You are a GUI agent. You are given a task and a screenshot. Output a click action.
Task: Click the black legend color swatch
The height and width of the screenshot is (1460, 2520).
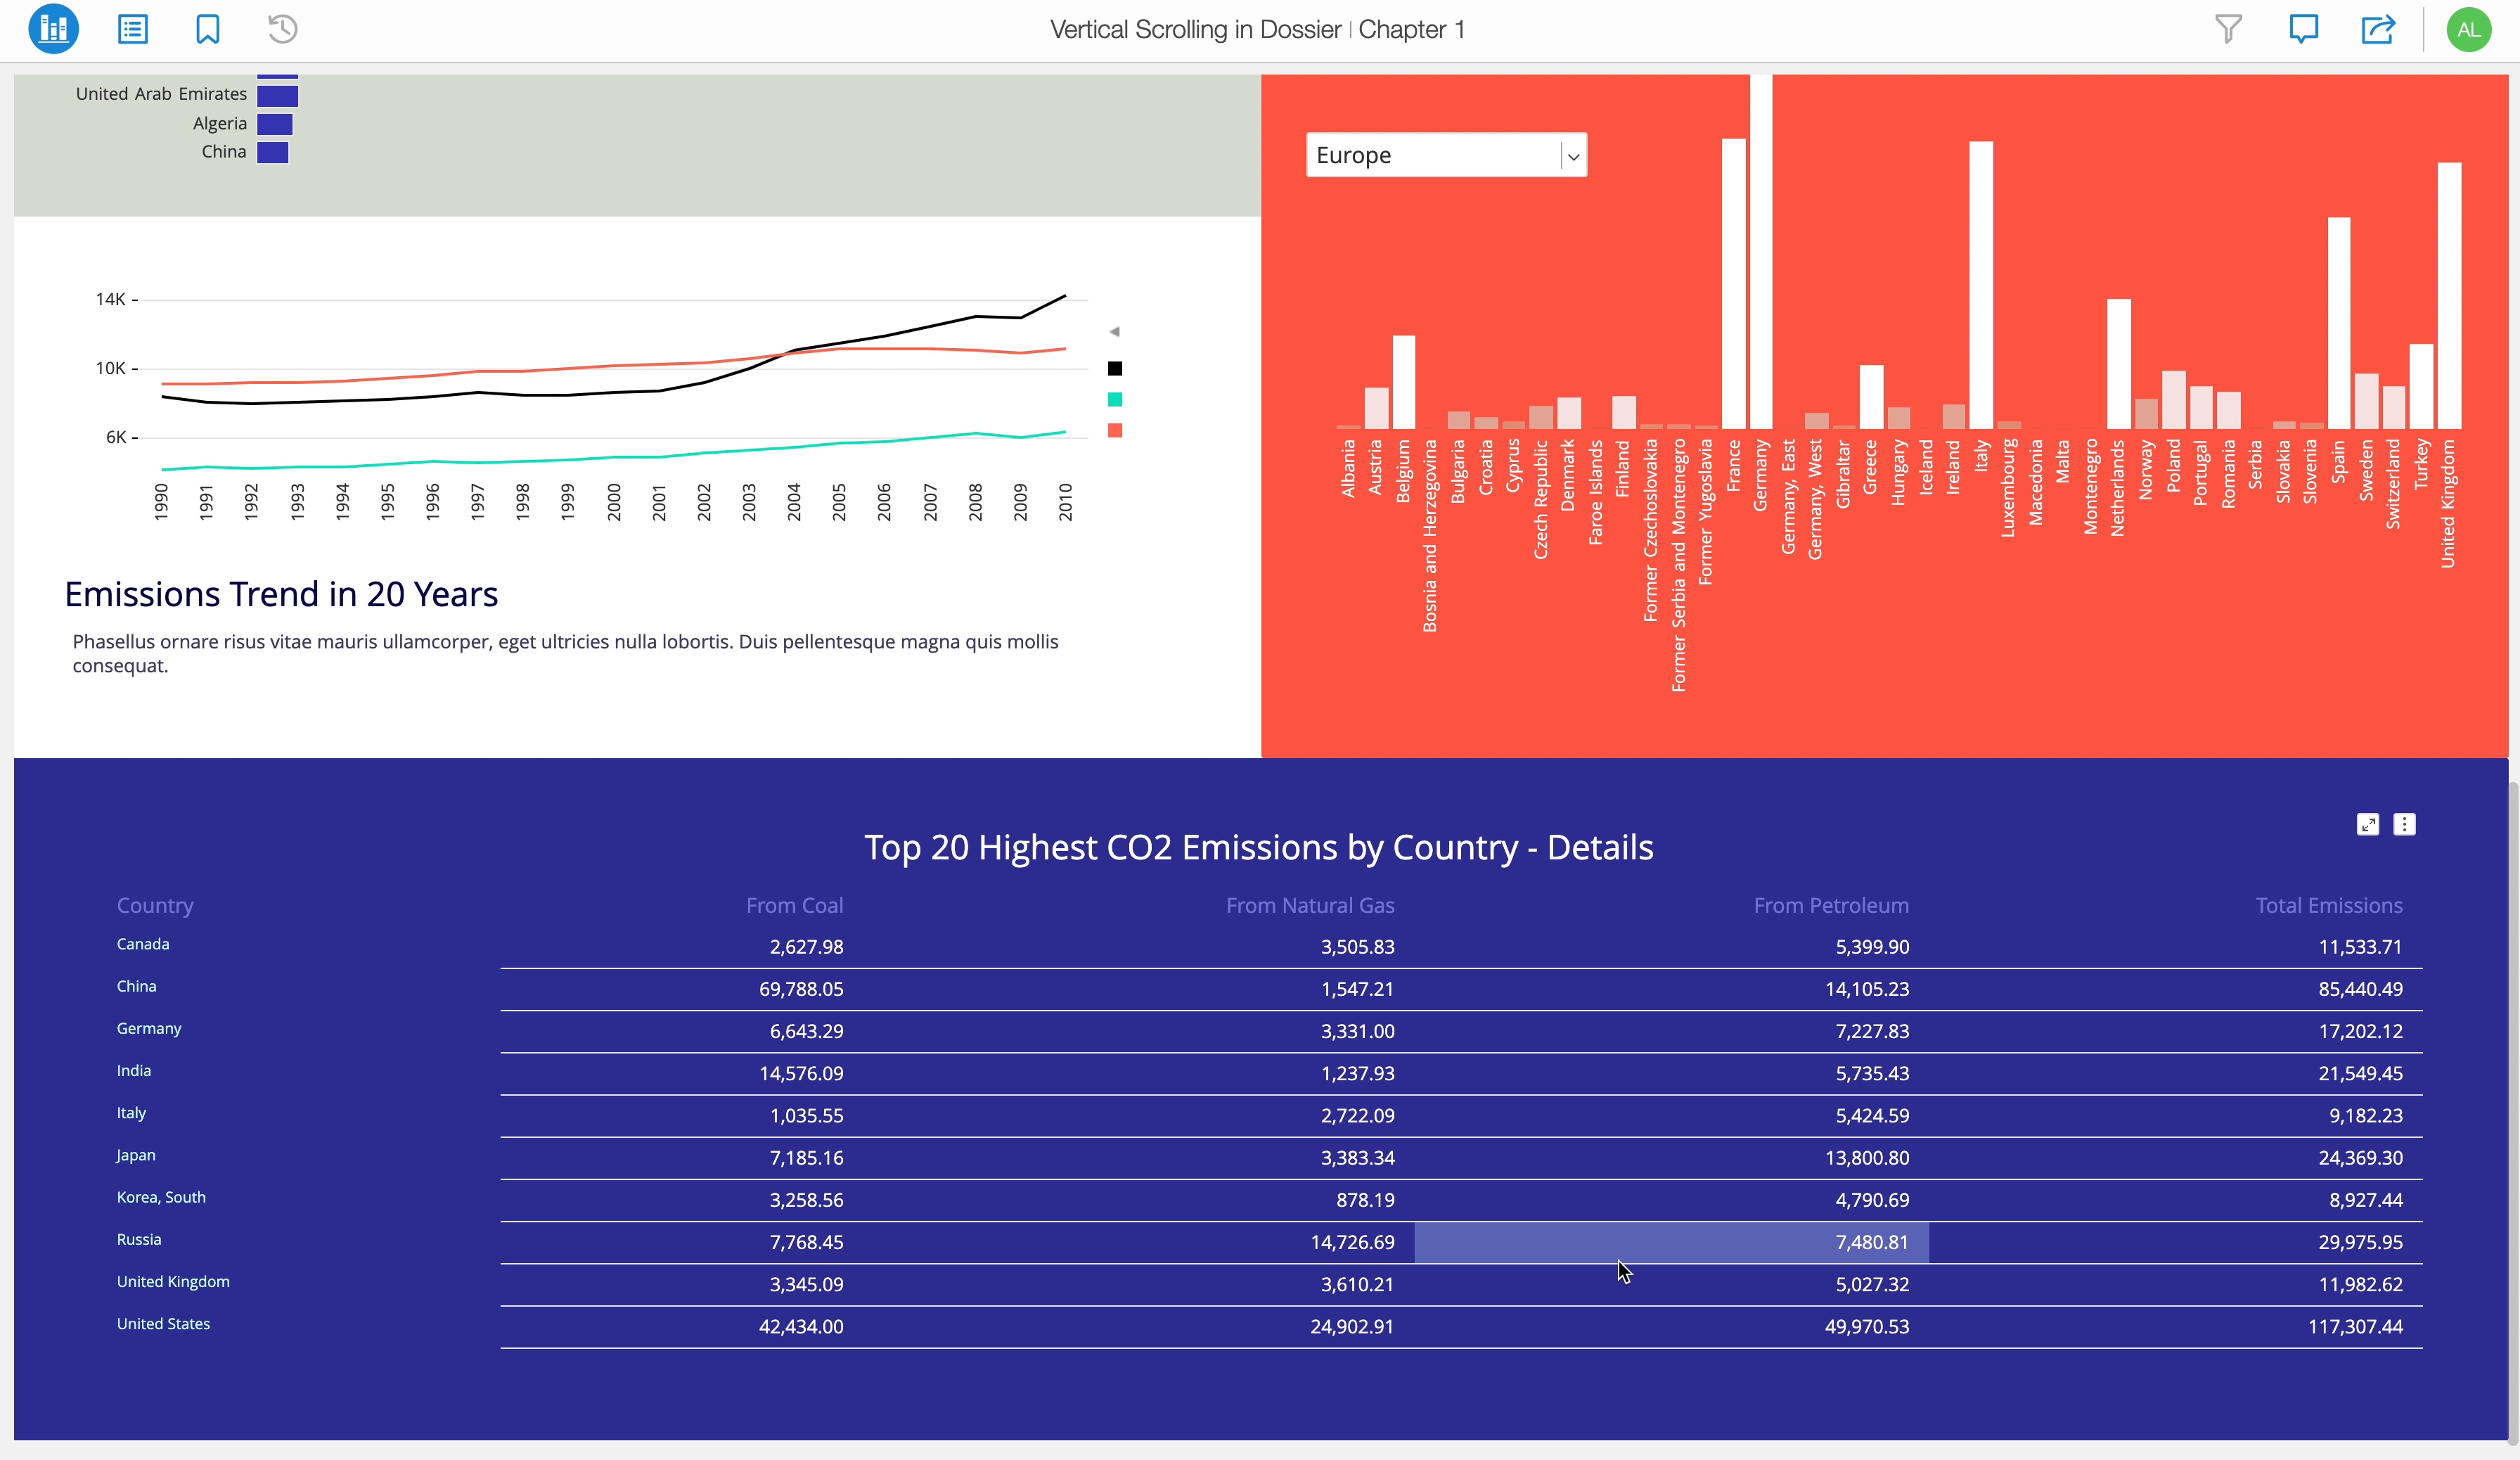click(1115, 369)
